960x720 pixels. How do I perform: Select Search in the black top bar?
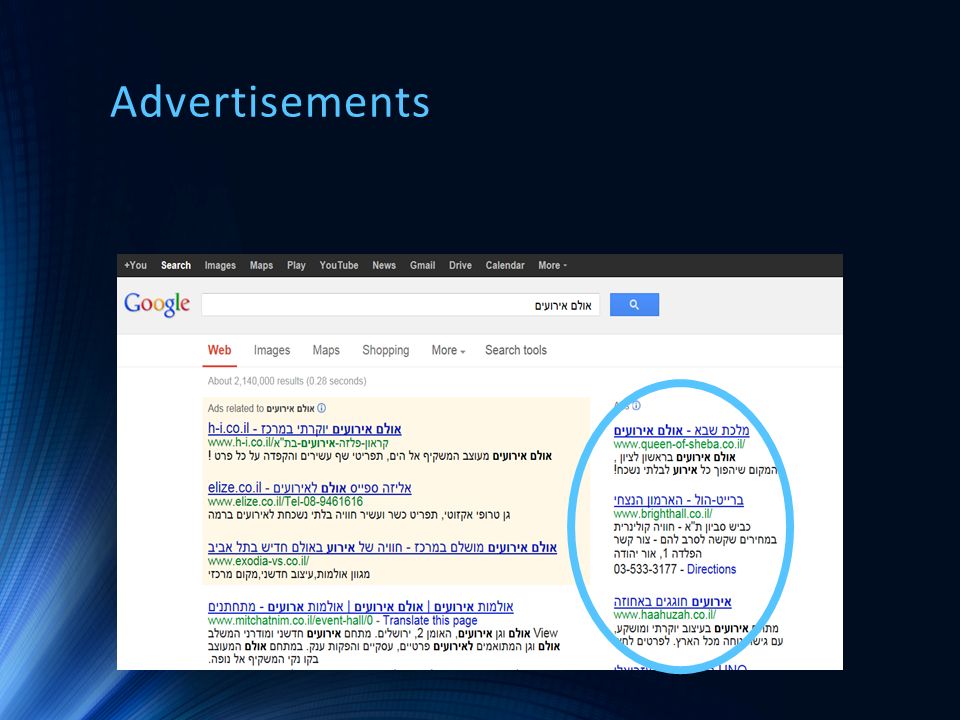coord(176,265)
